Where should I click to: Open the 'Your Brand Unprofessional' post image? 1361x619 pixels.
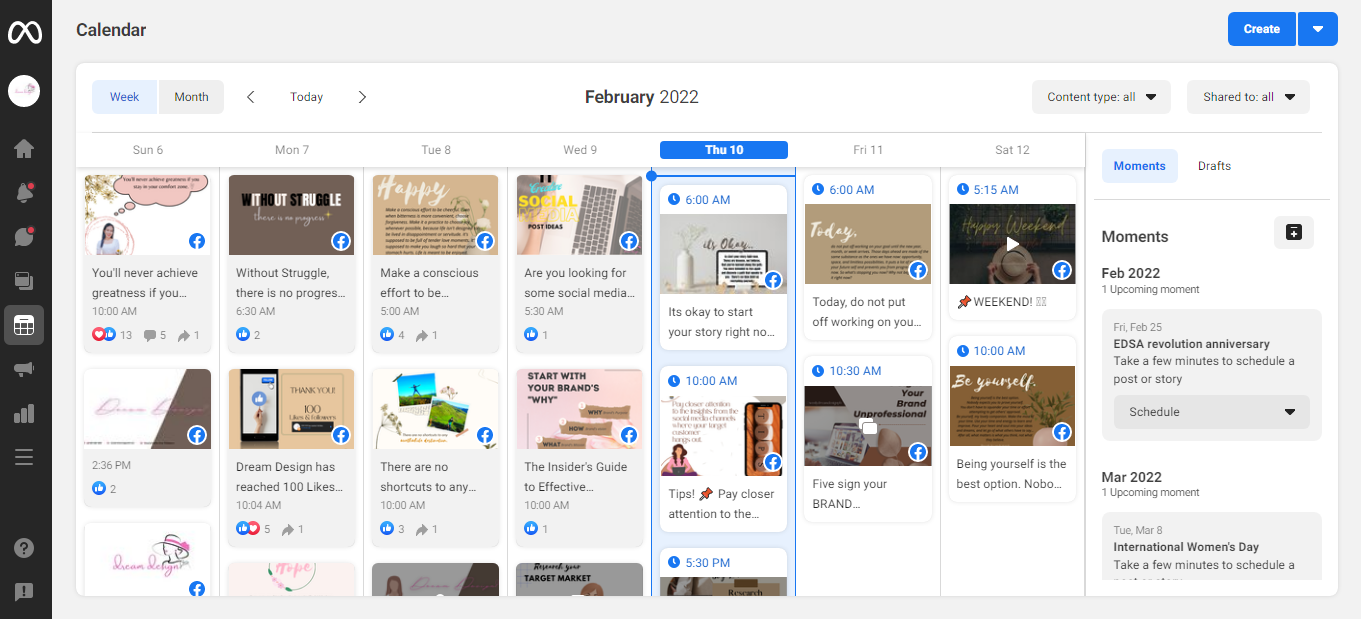pyautogui.click(x=868, y=426)
